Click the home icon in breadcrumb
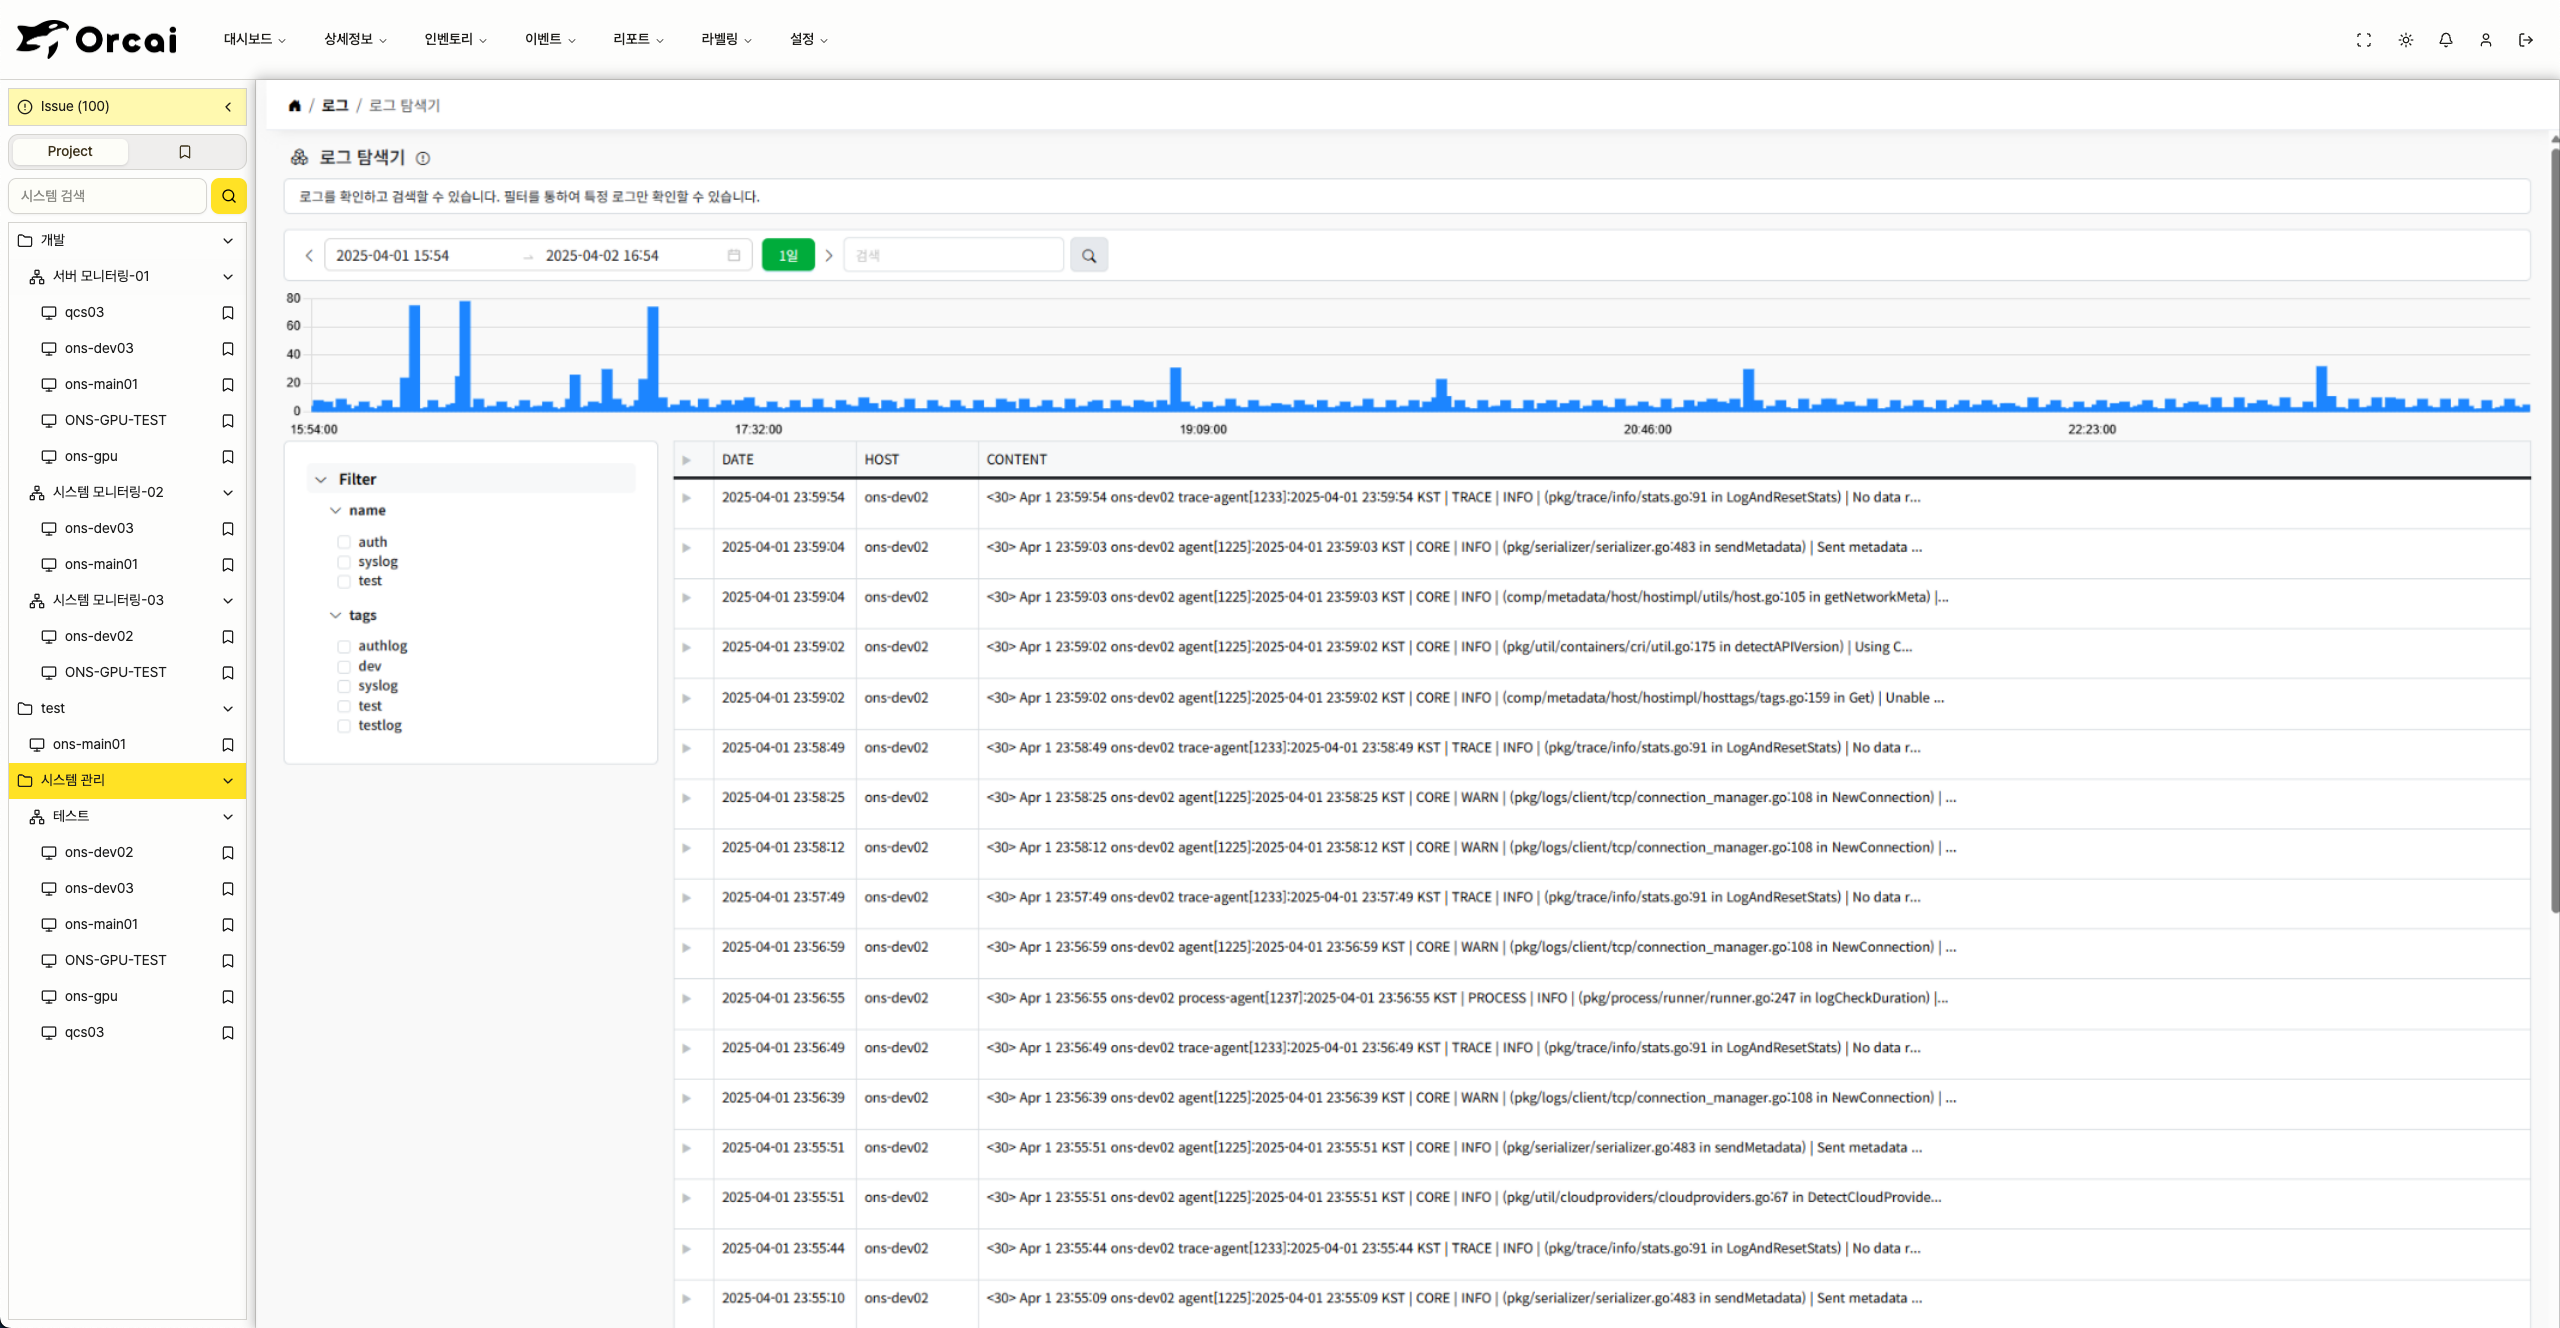This screenshot has width=2560, height=1328. pyautogui.click(x=295, y=106)
